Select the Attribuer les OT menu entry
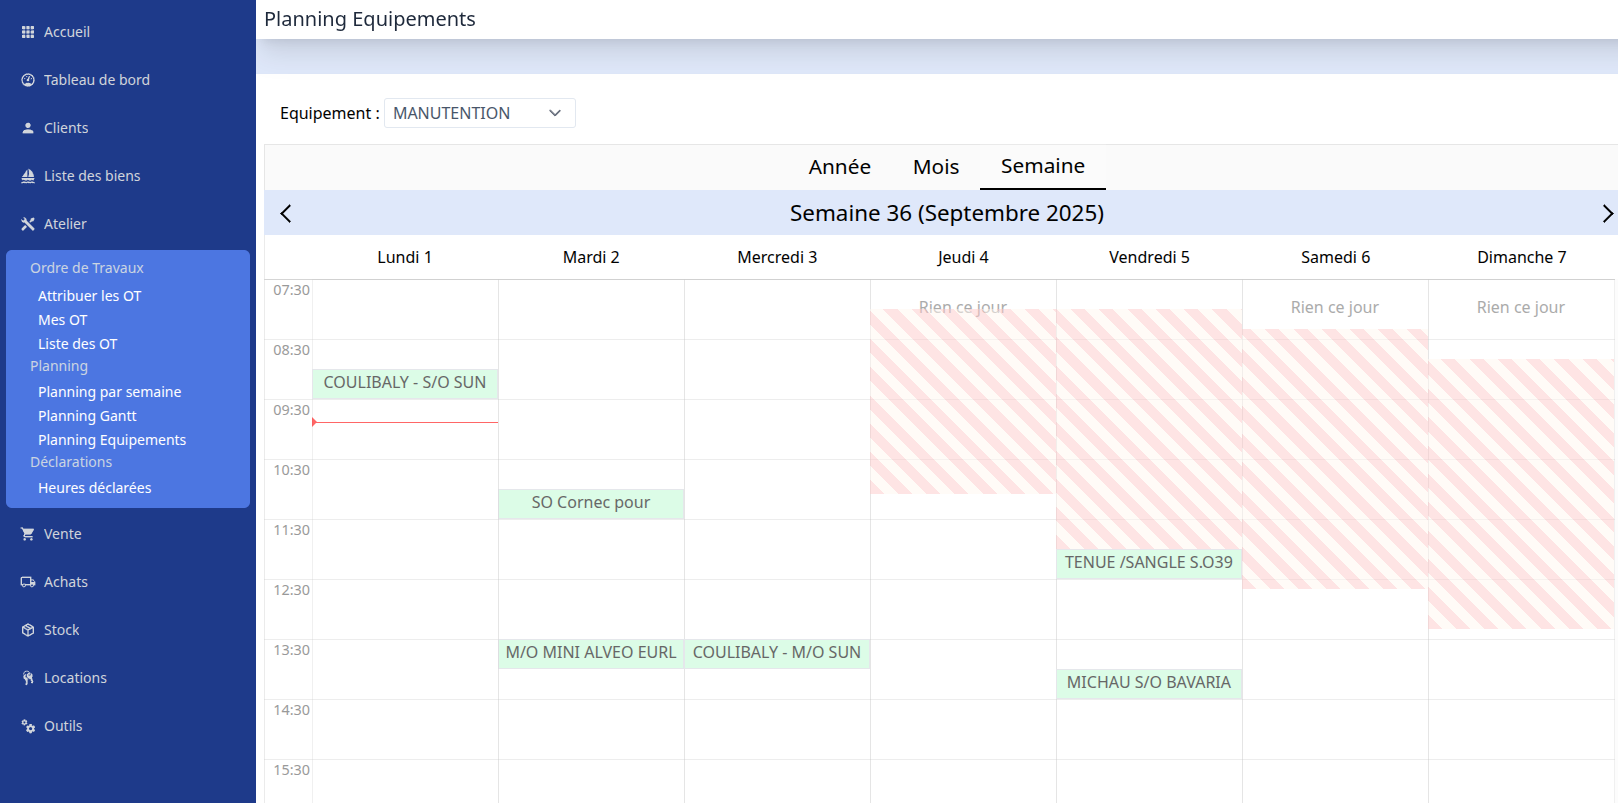1618x803 pixels. pyautogui.click(x=90, y=296)
